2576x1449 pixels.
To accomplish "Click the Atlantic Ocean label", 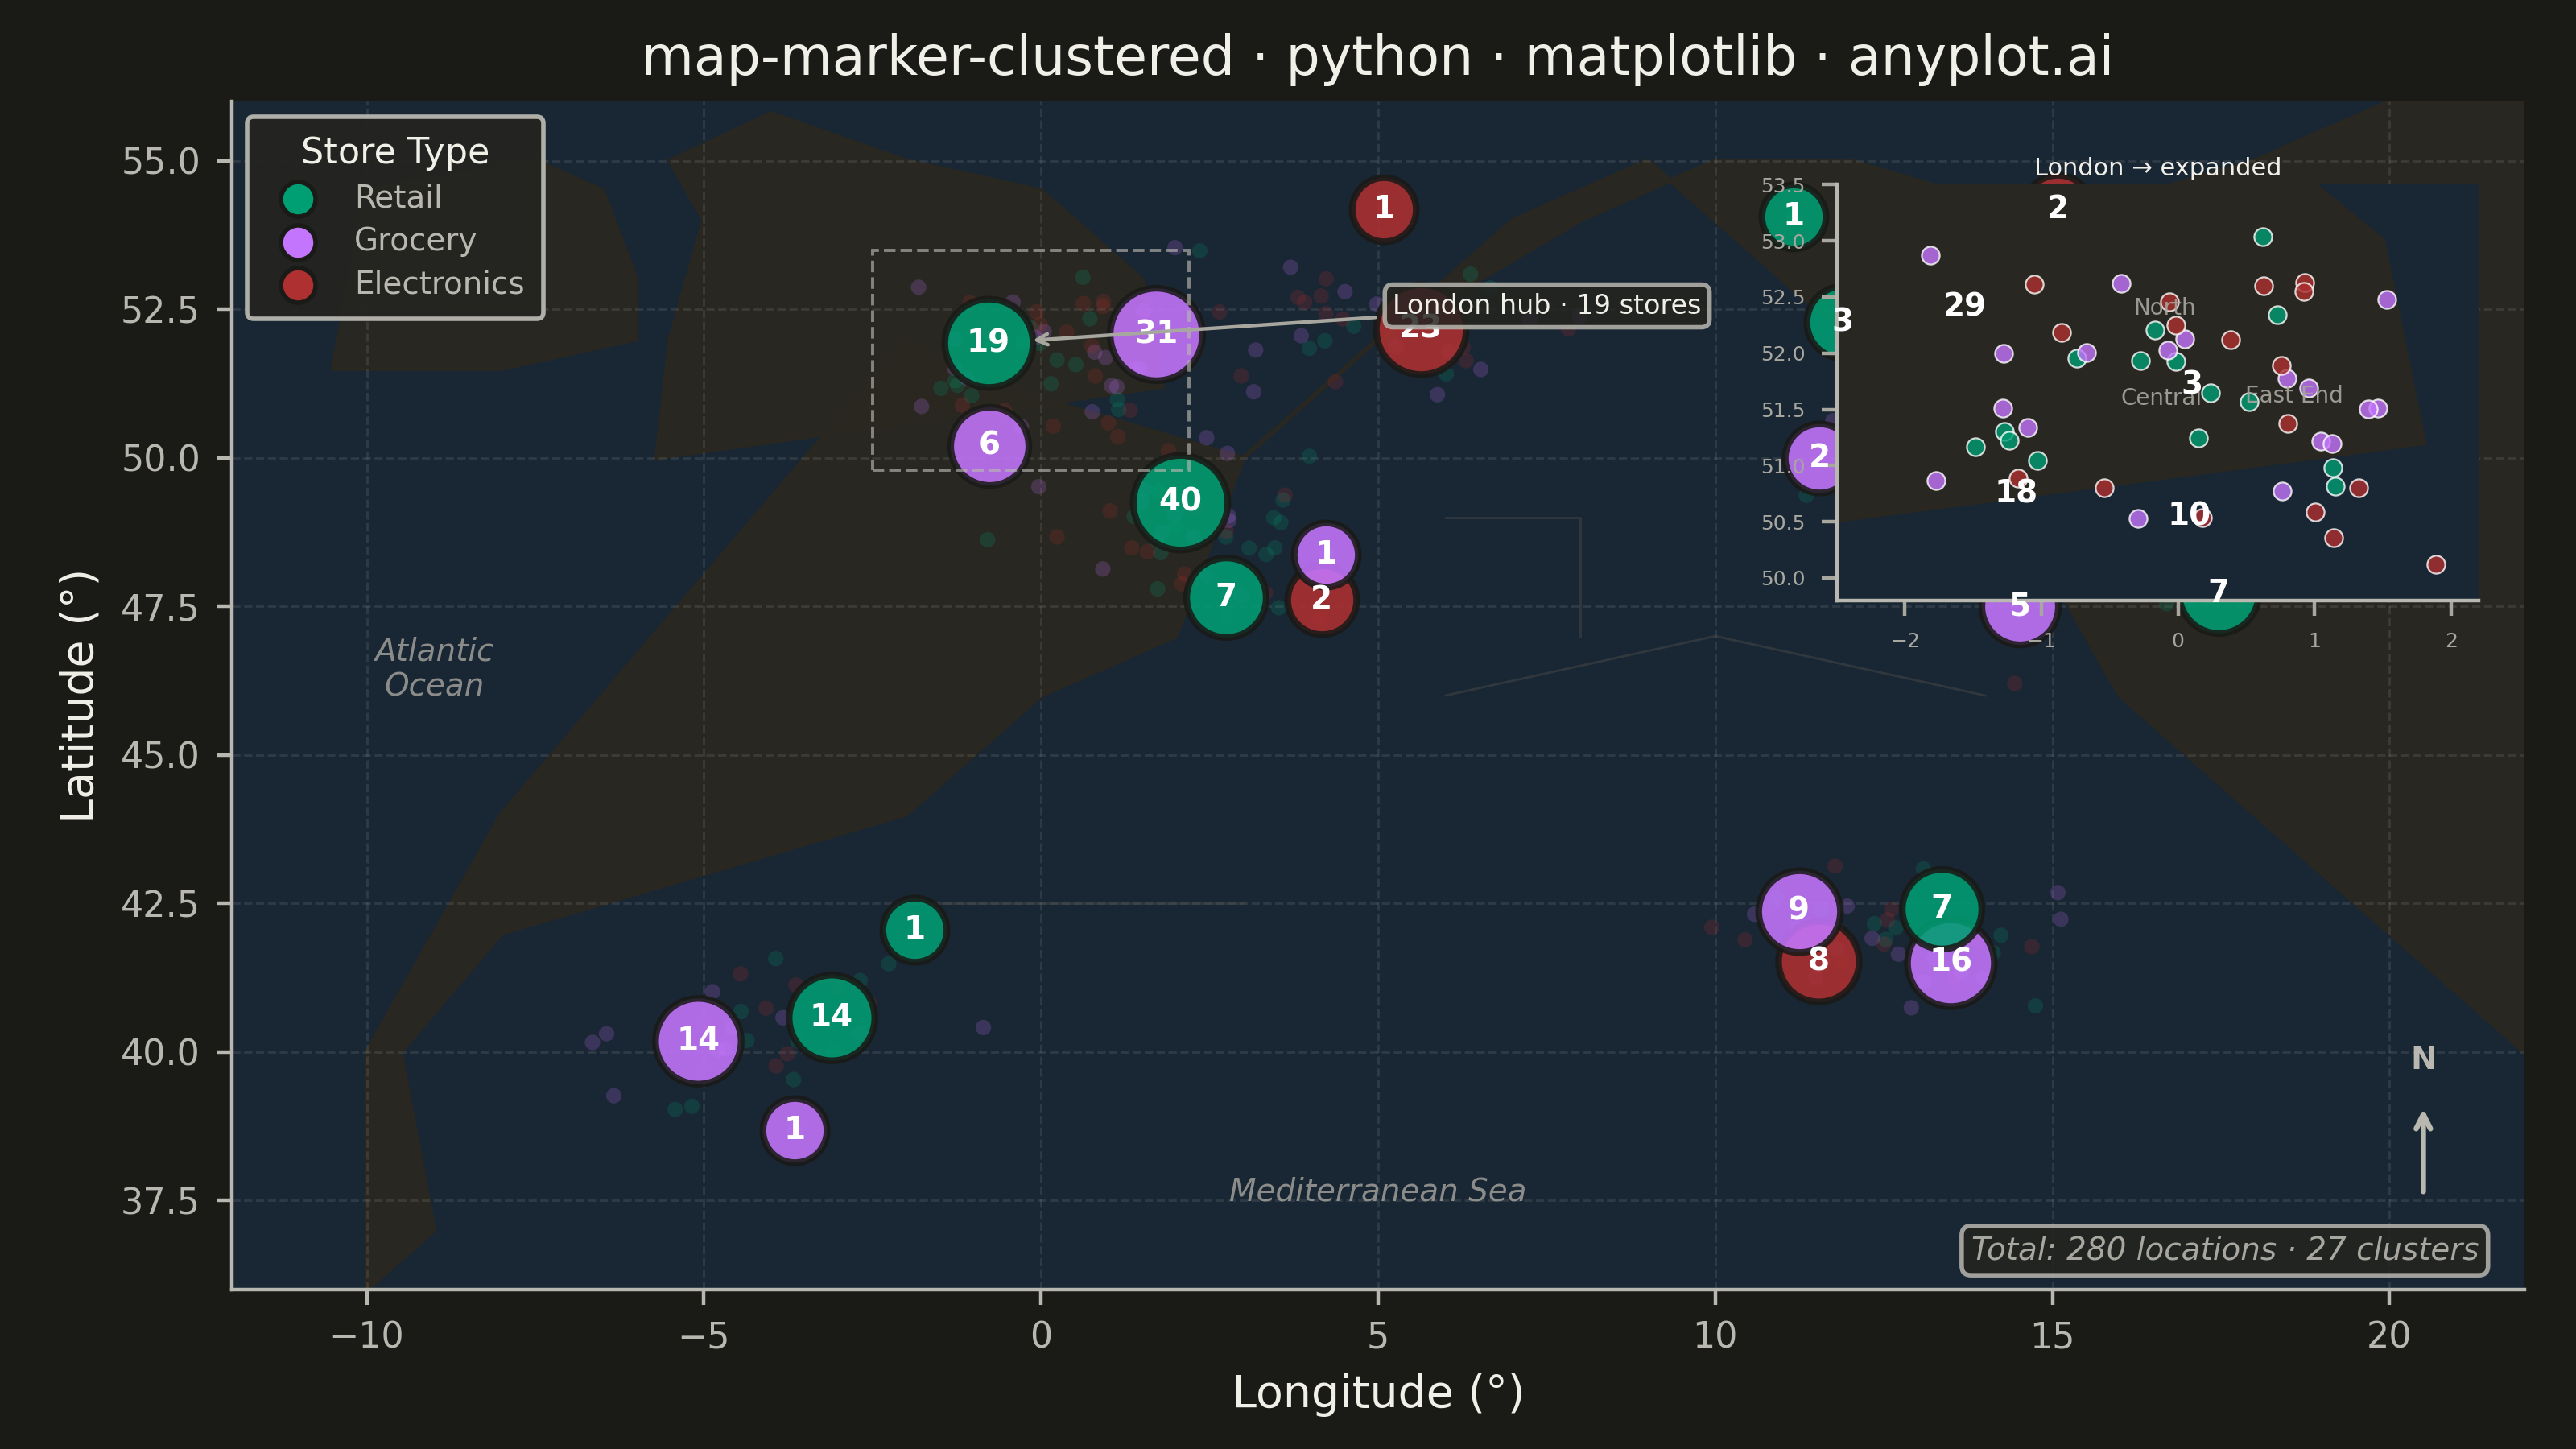I will click(x=434, y=667).
